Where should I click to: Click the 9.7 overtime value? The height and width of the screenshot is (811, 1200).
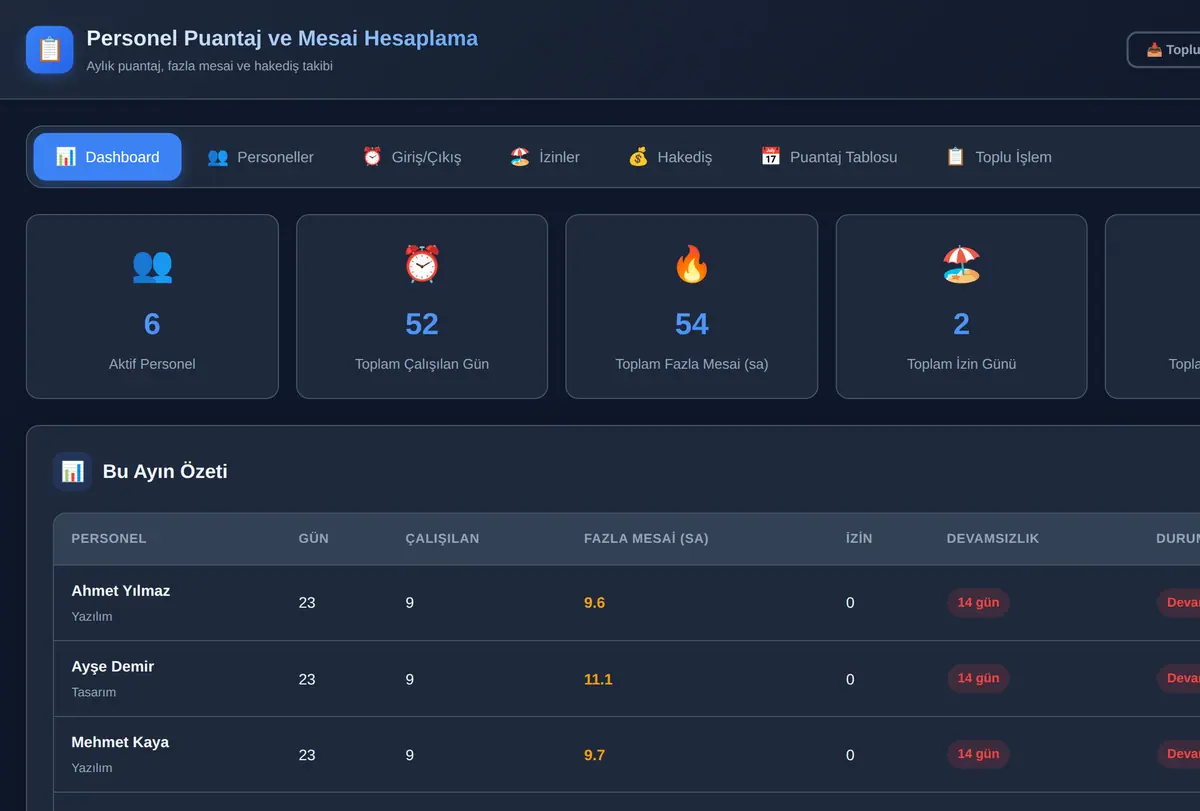[594, 755]
